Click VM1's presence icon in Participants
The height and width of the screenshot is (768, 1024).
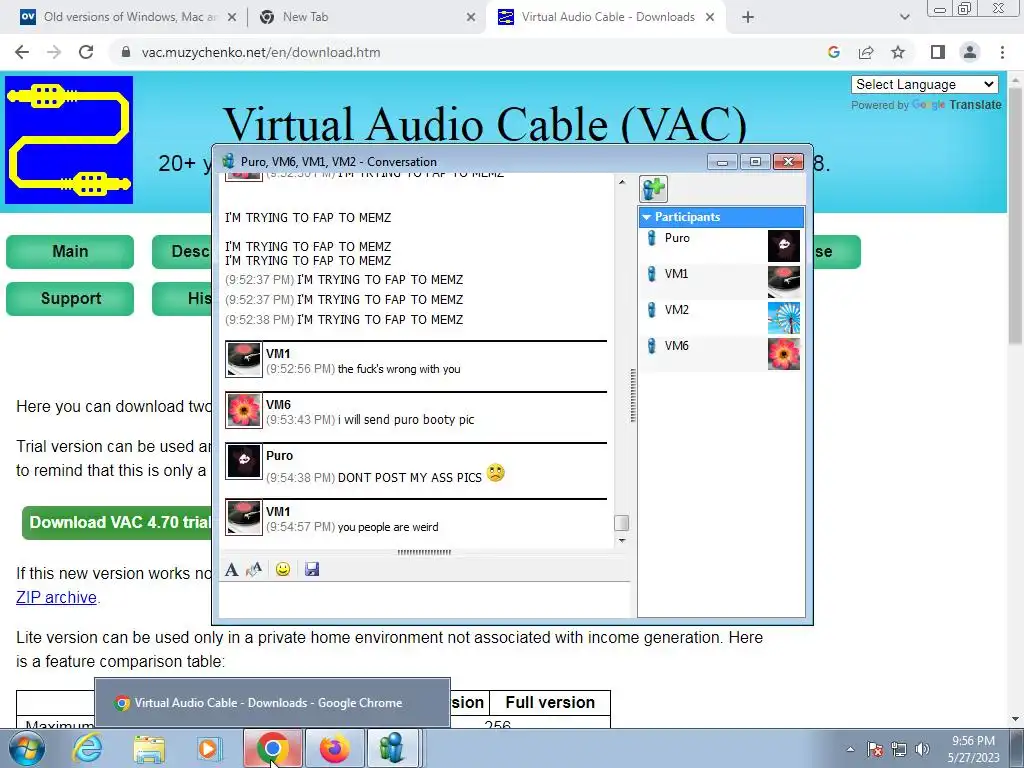[651, 274]
